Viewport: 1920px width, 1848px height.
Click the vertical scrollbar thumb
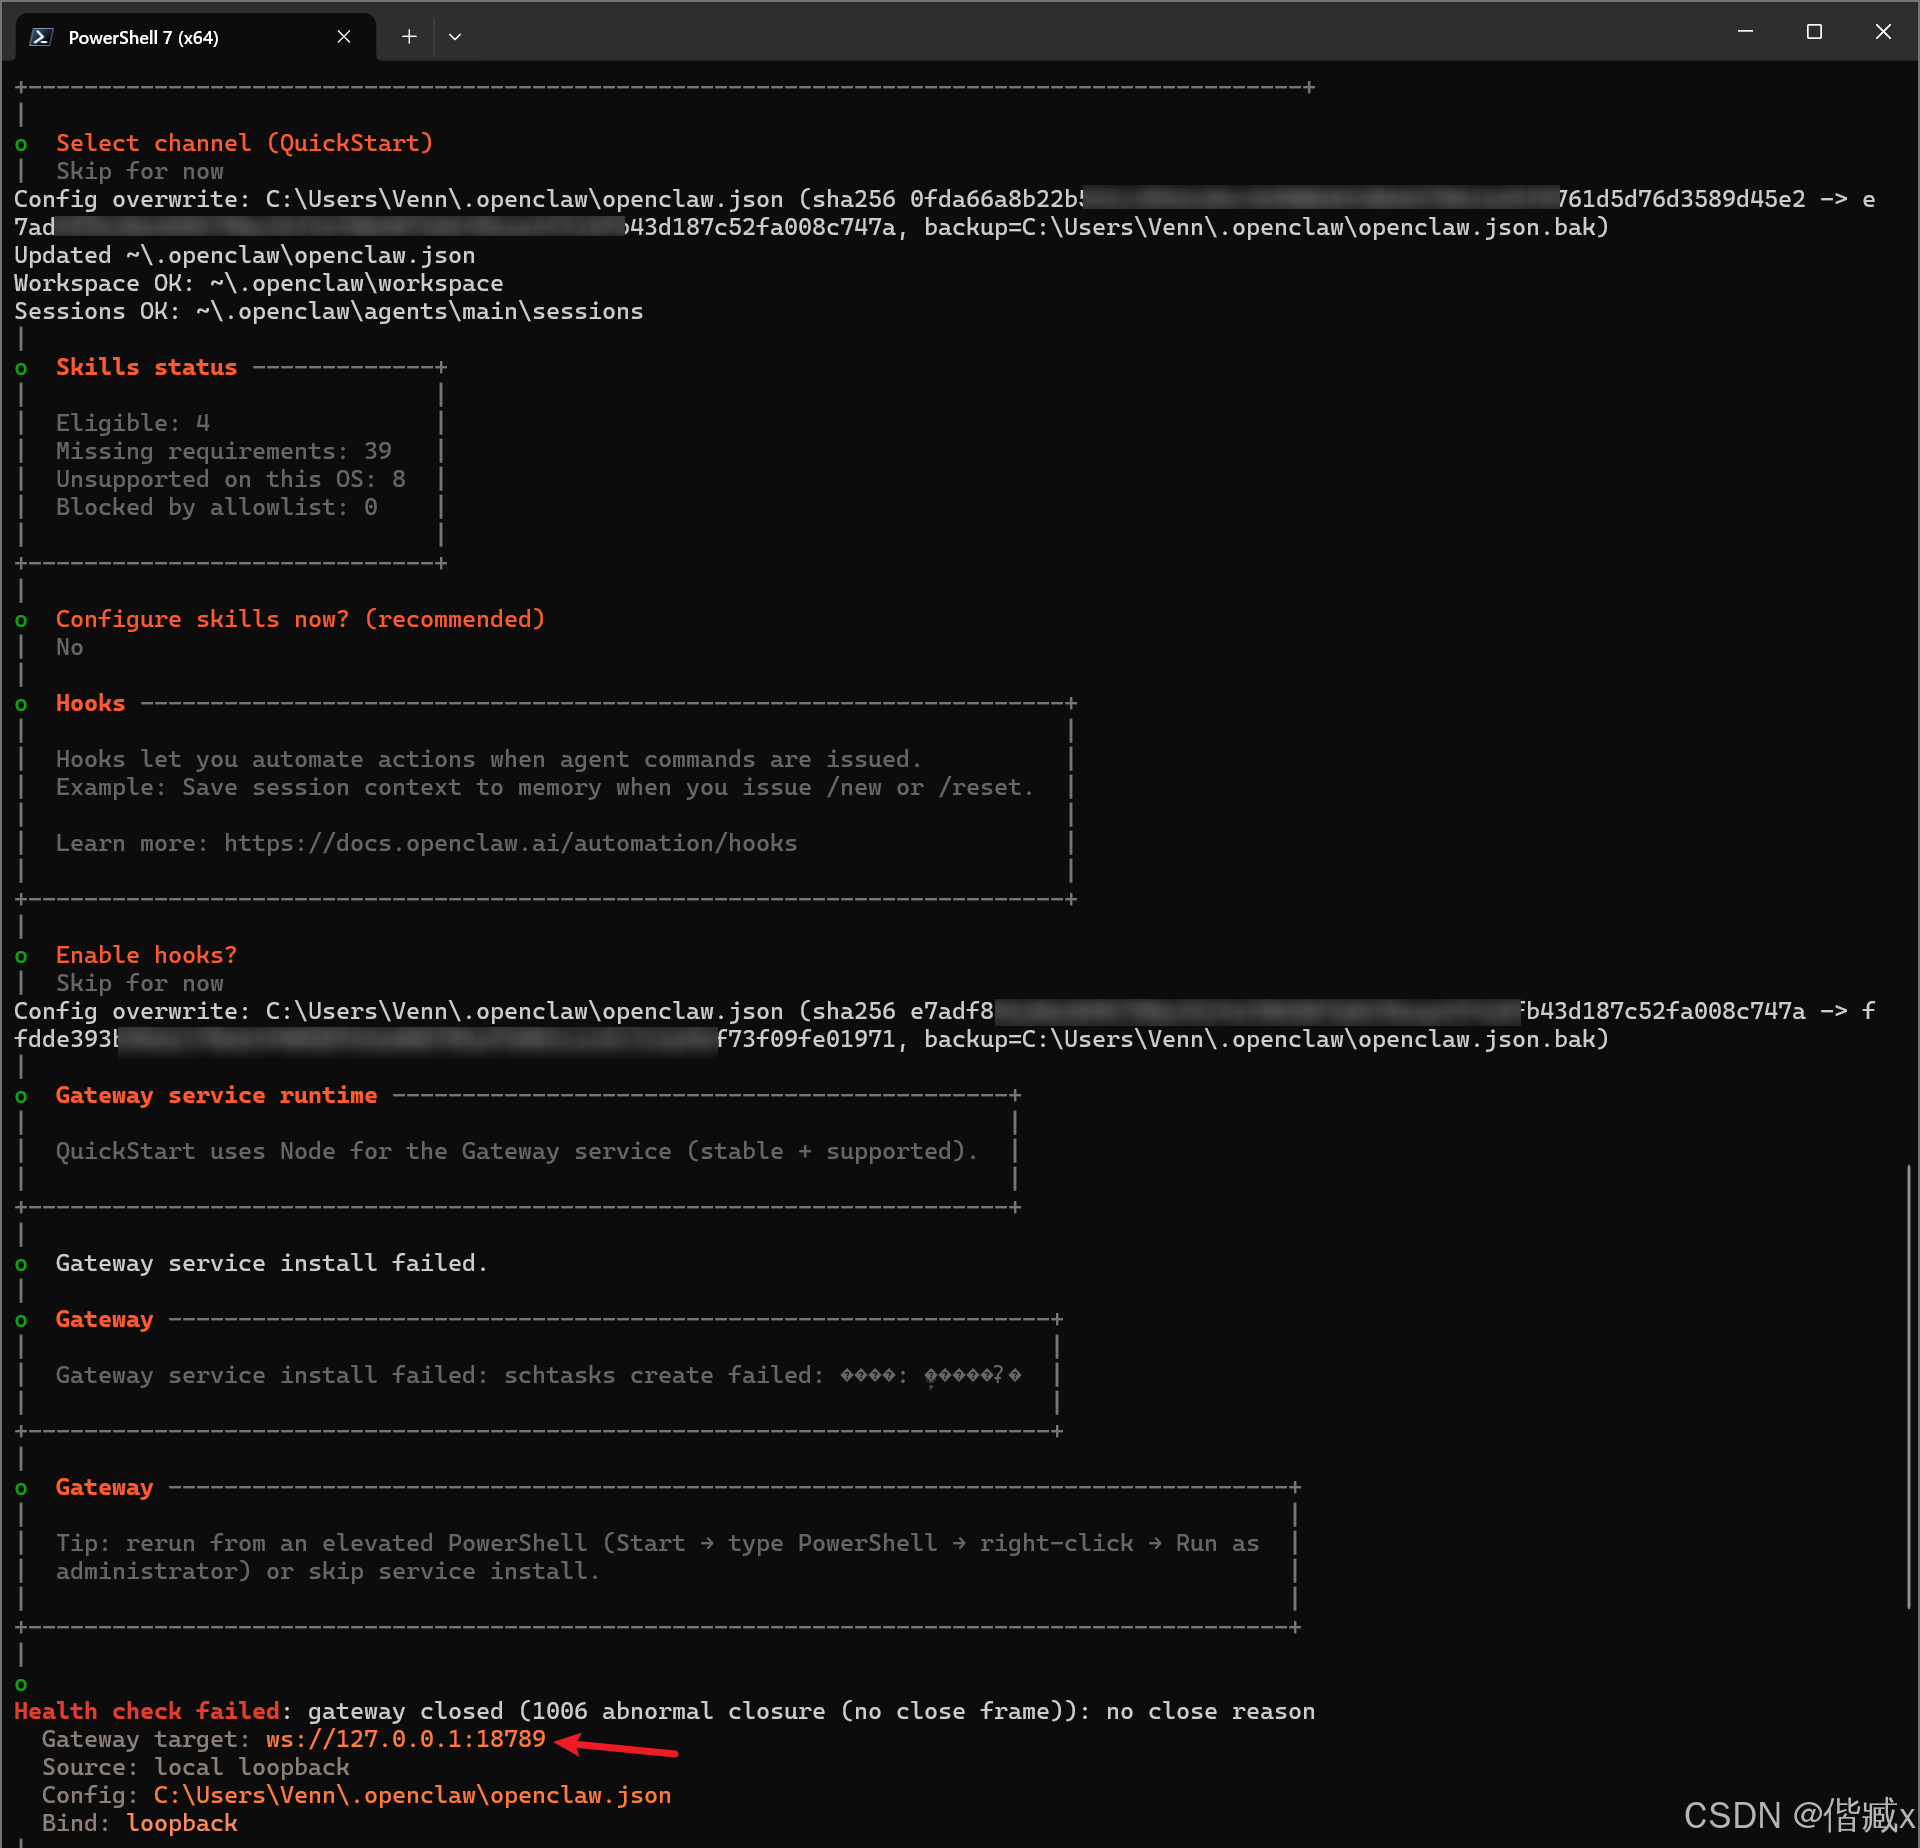(x=1908, y=1385)
